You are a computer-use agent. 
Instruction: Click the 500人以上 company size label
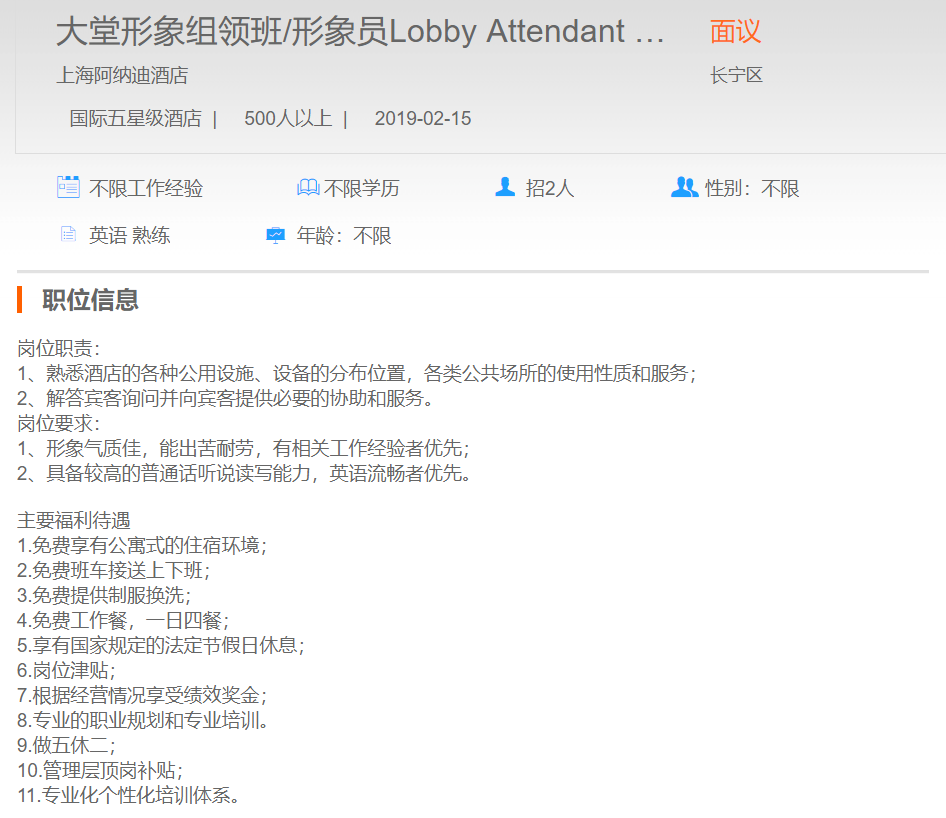click(287, 119)
